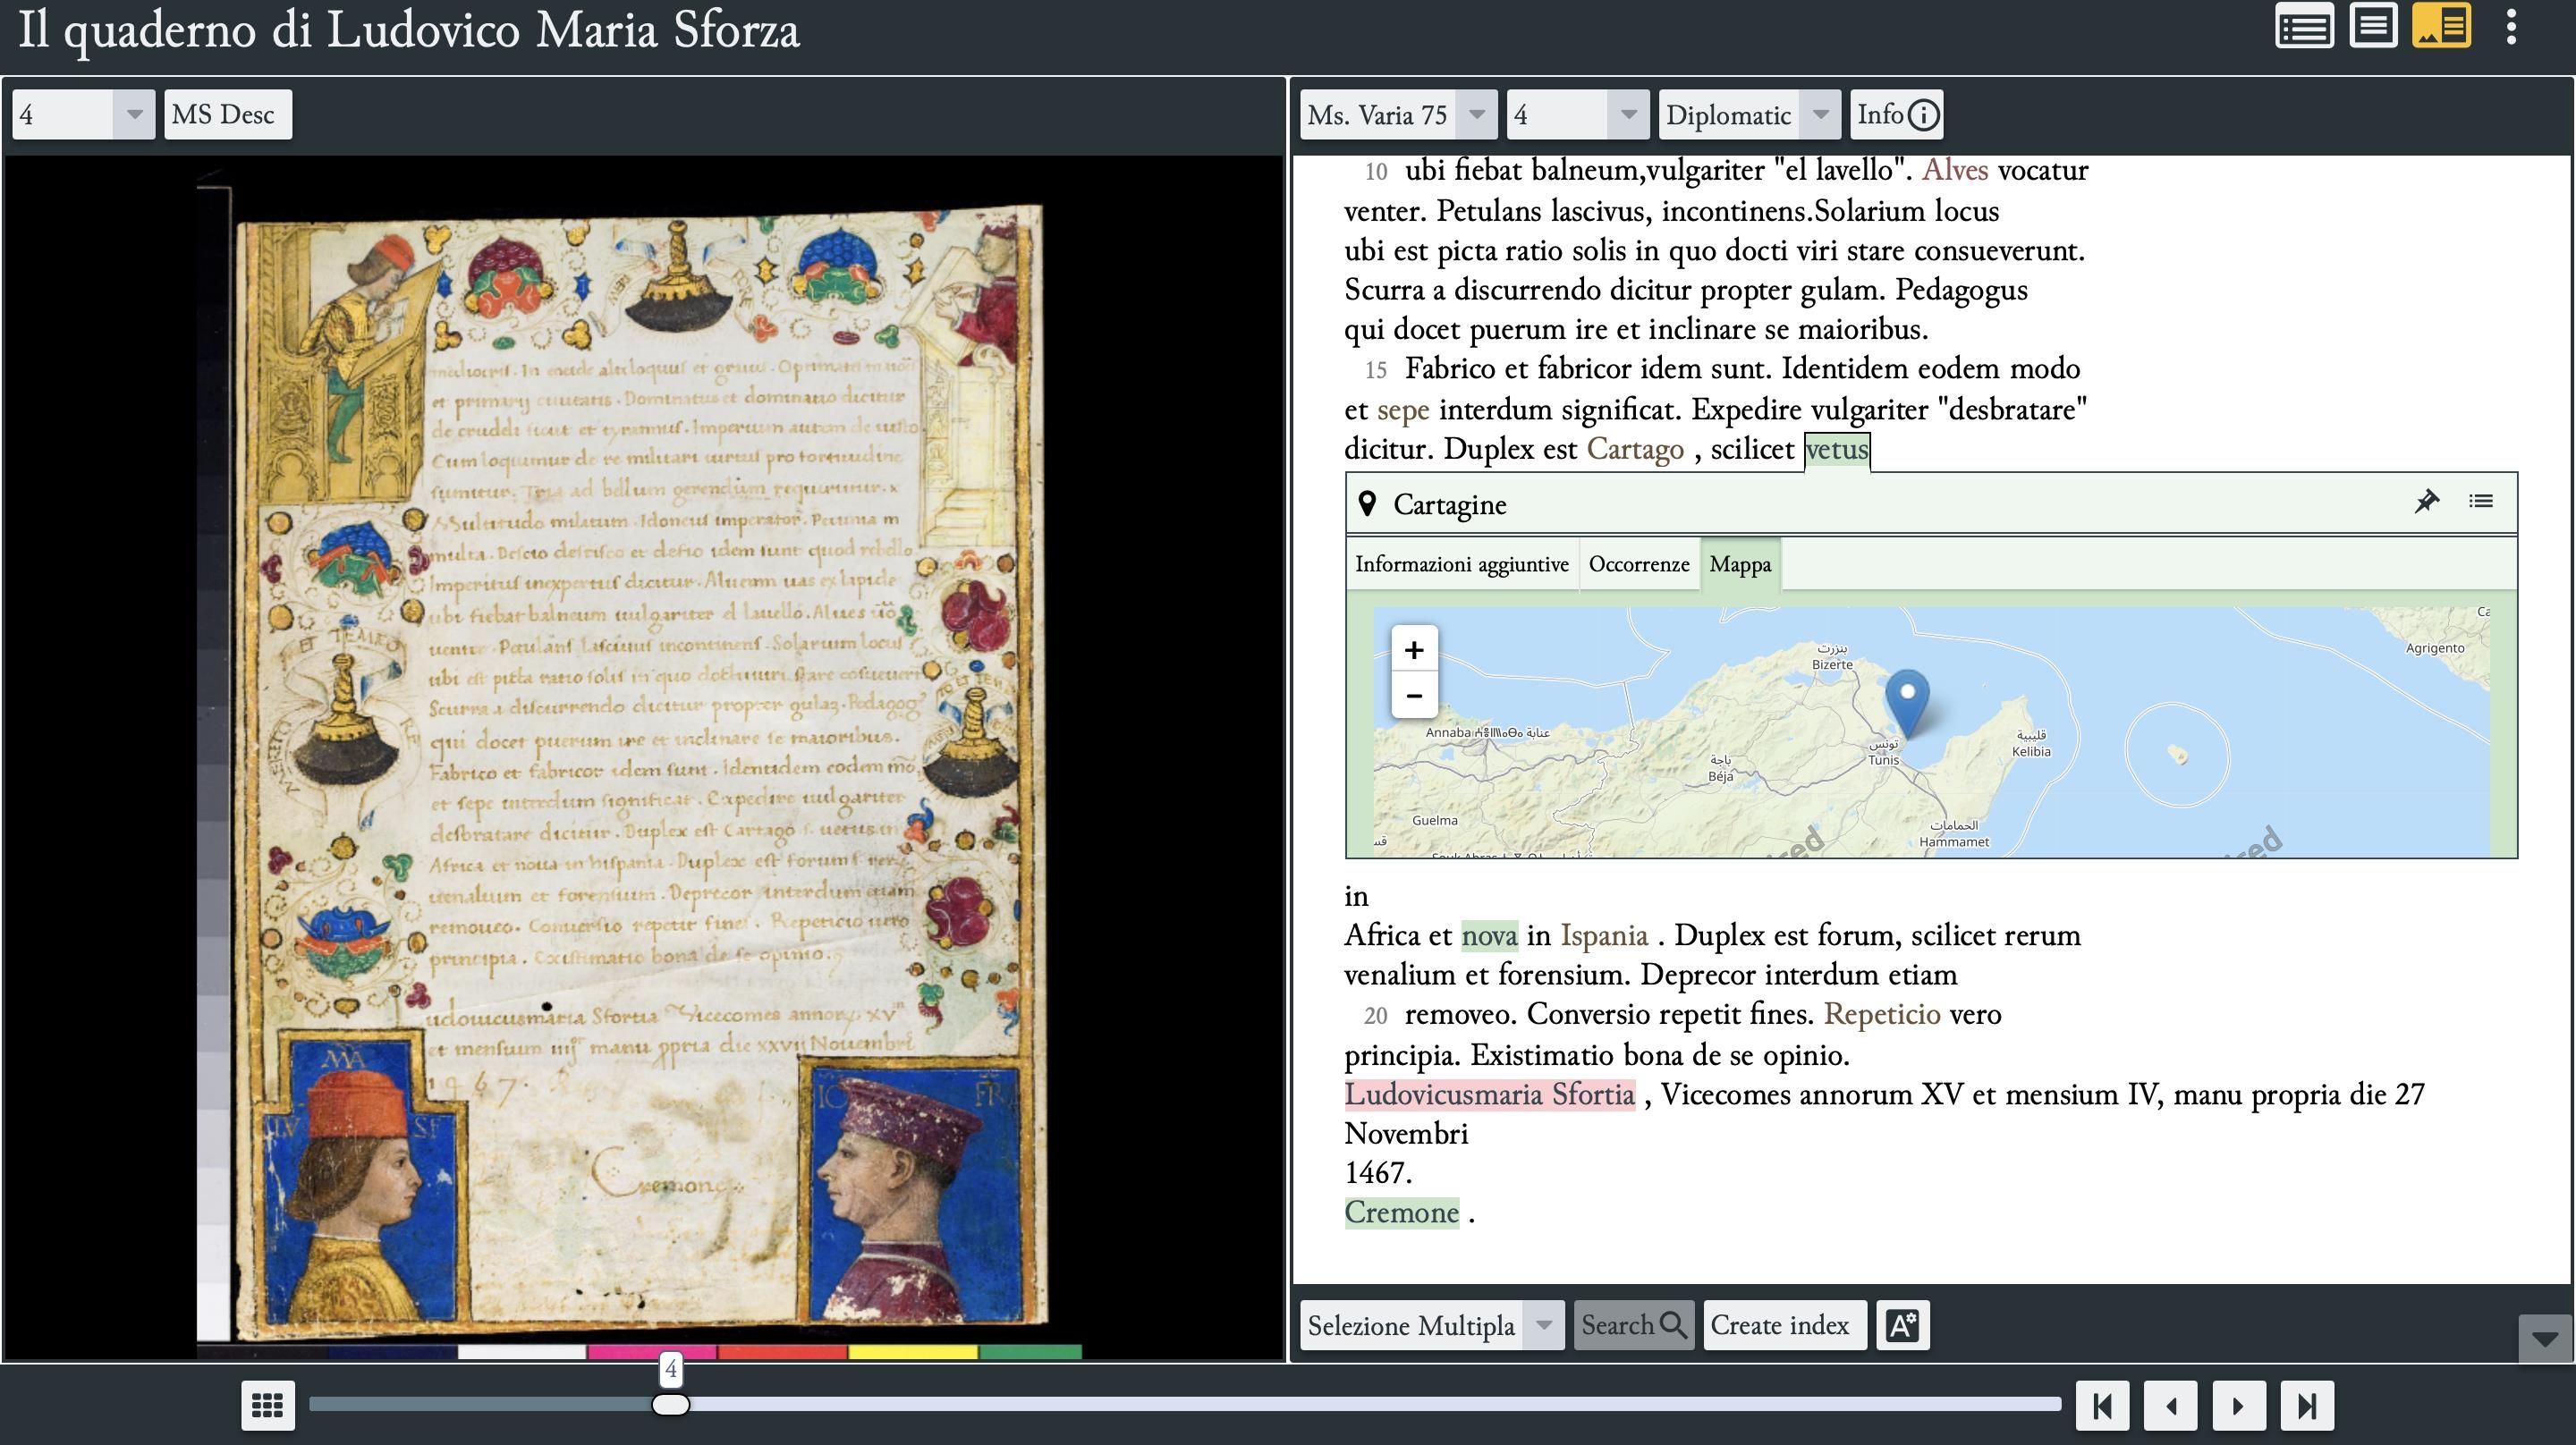Select the page slider handle labeled 4
The width and height of the screenshot is (2576, 1445).
pyautogui.click(x=671, y=1405)
